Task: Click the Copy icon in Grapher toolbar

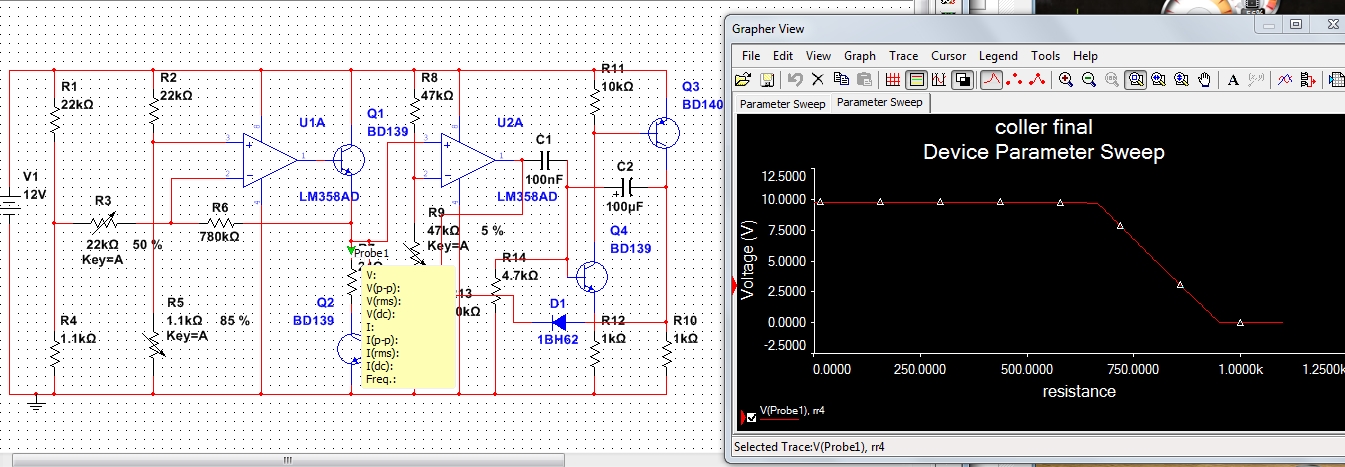Action: point(841,80)
